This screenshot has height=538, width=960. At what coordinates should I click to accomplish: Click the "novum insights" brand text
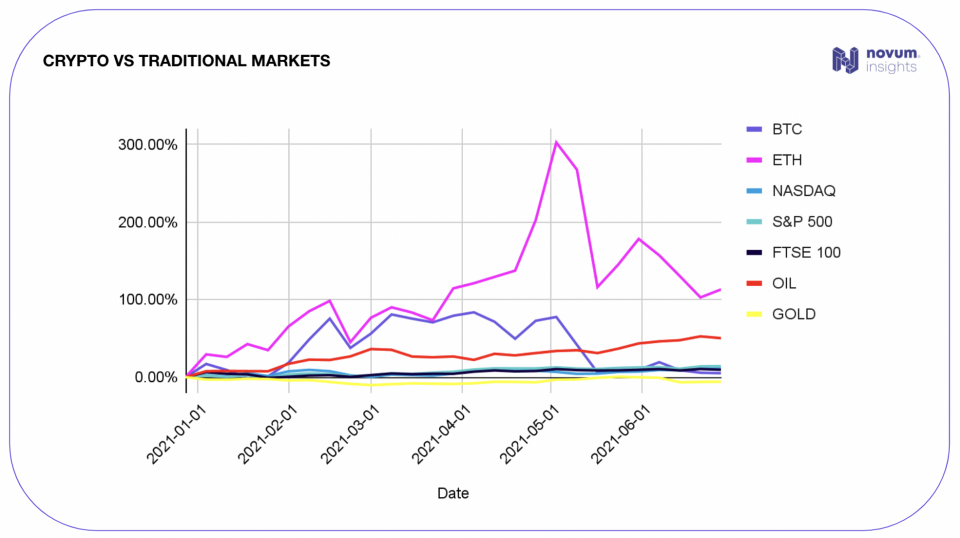891,59
